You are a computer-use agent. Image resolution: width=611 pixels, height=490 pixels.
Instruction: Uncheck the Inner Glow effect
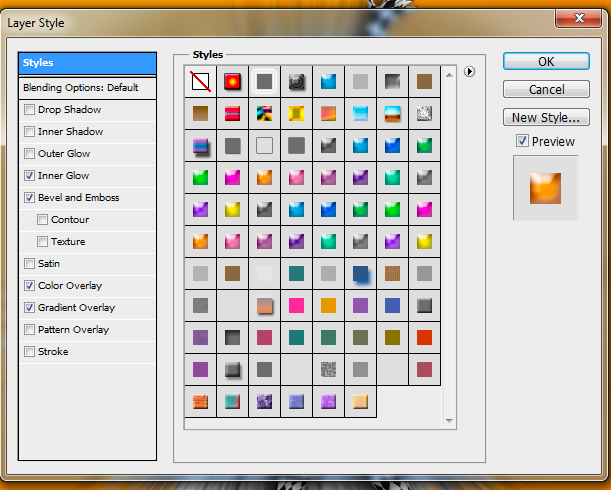tap(30, 176)
